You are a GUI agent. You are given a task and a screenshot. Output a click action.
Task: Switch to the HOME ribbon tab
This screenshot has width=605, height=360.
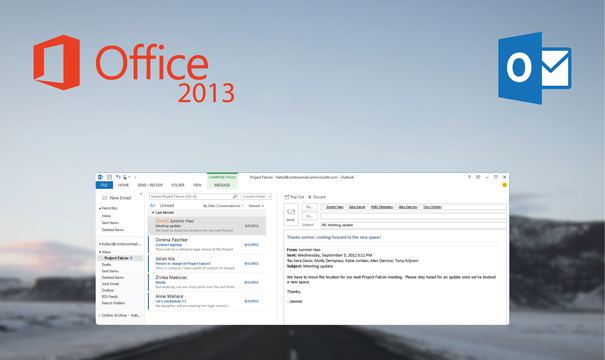pyautogui.click(x=123, y=185)
